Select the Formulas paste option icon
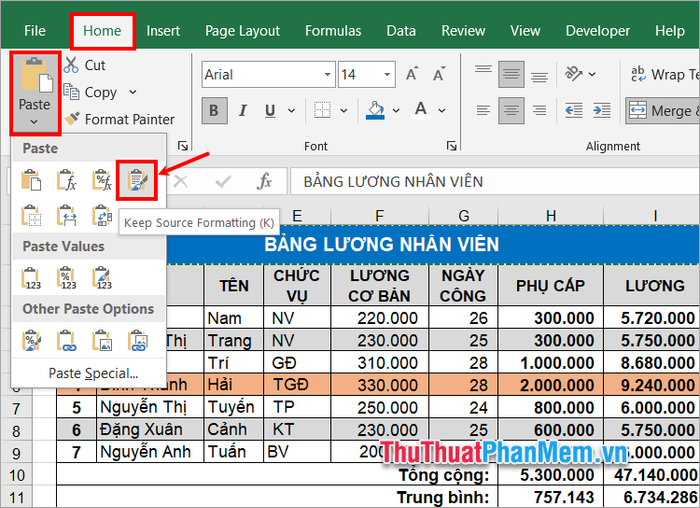Screen dimensions: 700x508 [x=67, y=180]
